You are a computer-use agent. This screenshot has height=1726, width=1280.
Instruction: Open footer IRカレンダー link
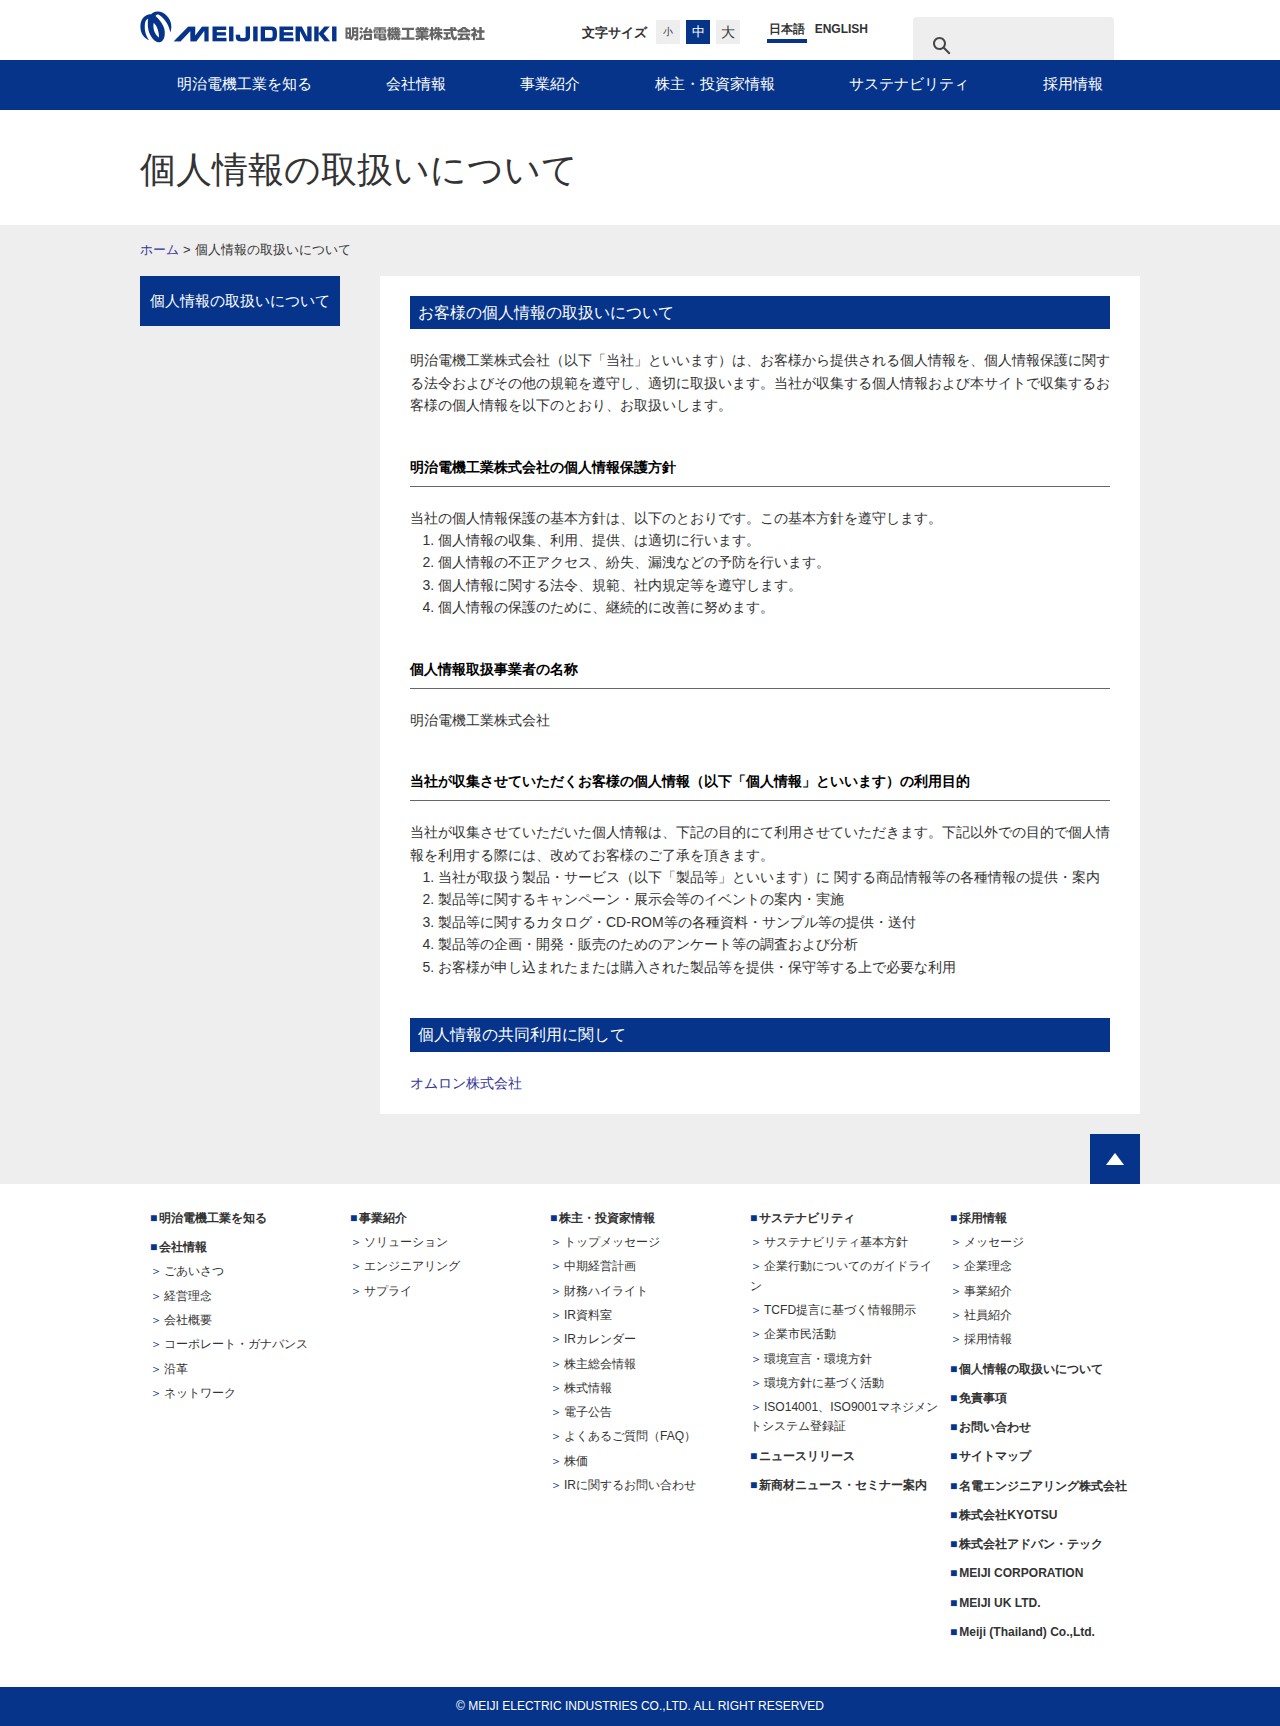coord(599,1339)
